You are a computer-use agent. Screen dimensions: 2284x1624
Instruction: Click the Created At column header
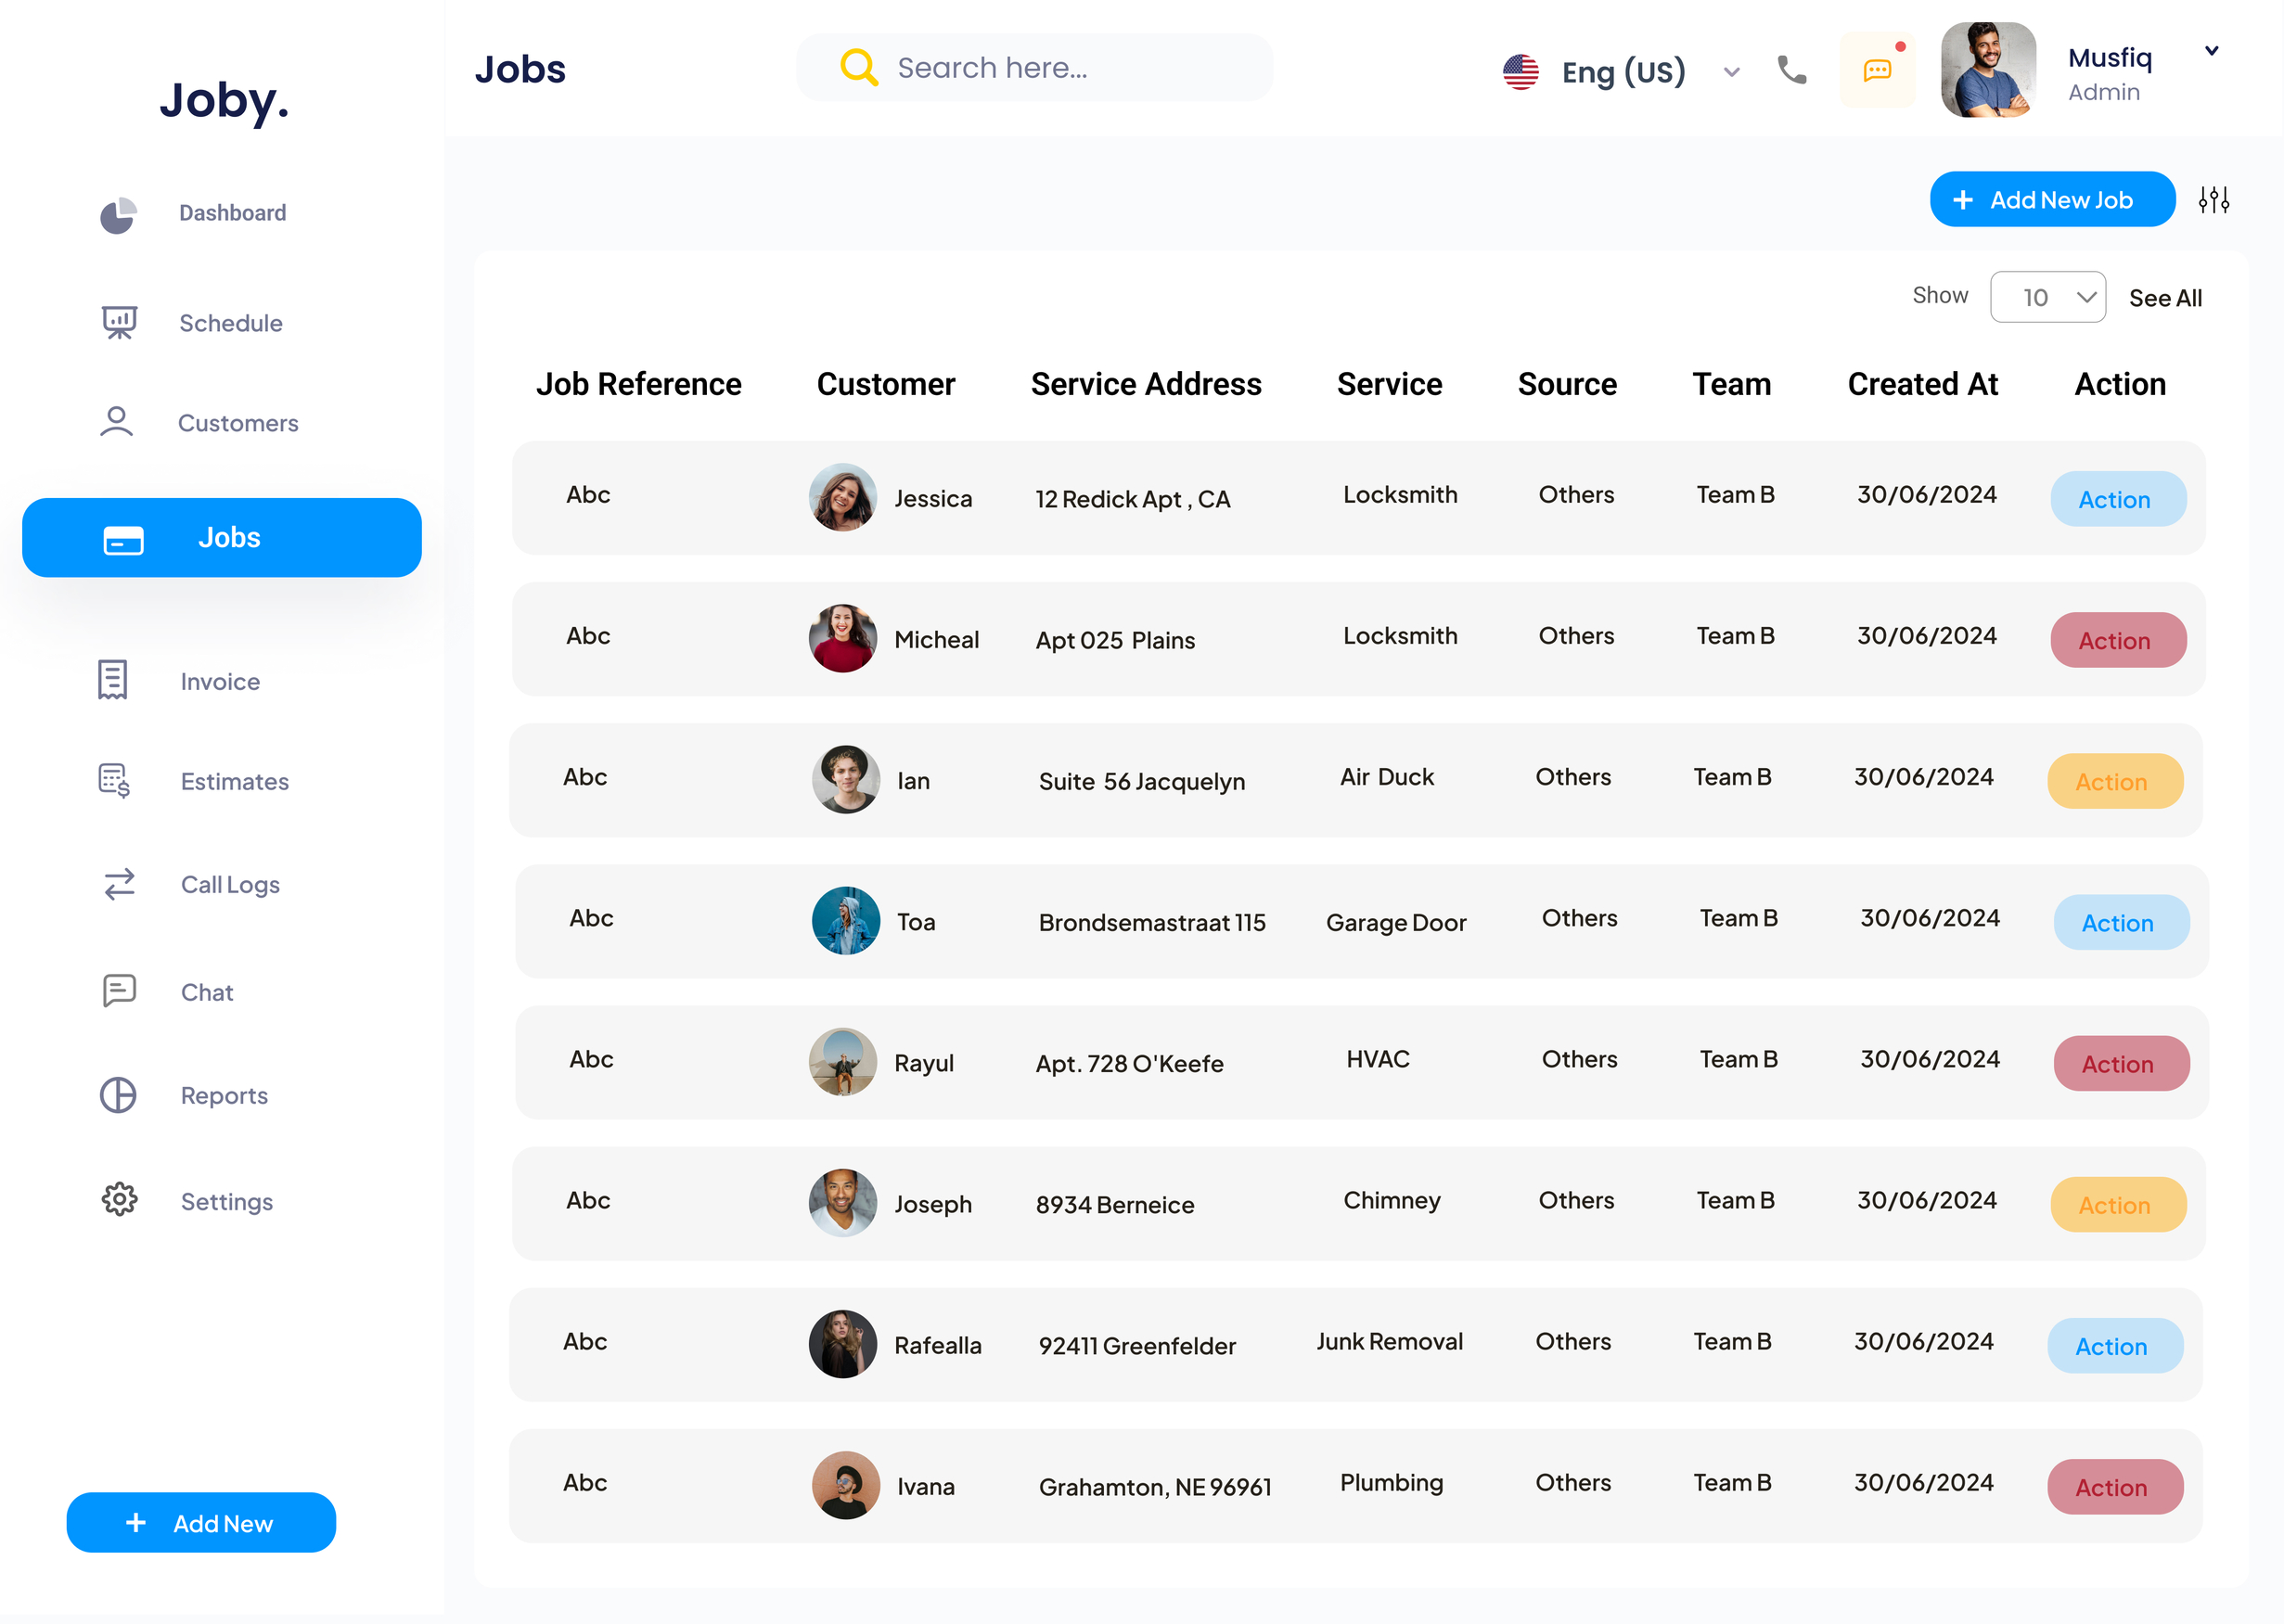pyautogui.click(x=1922, y=384)
